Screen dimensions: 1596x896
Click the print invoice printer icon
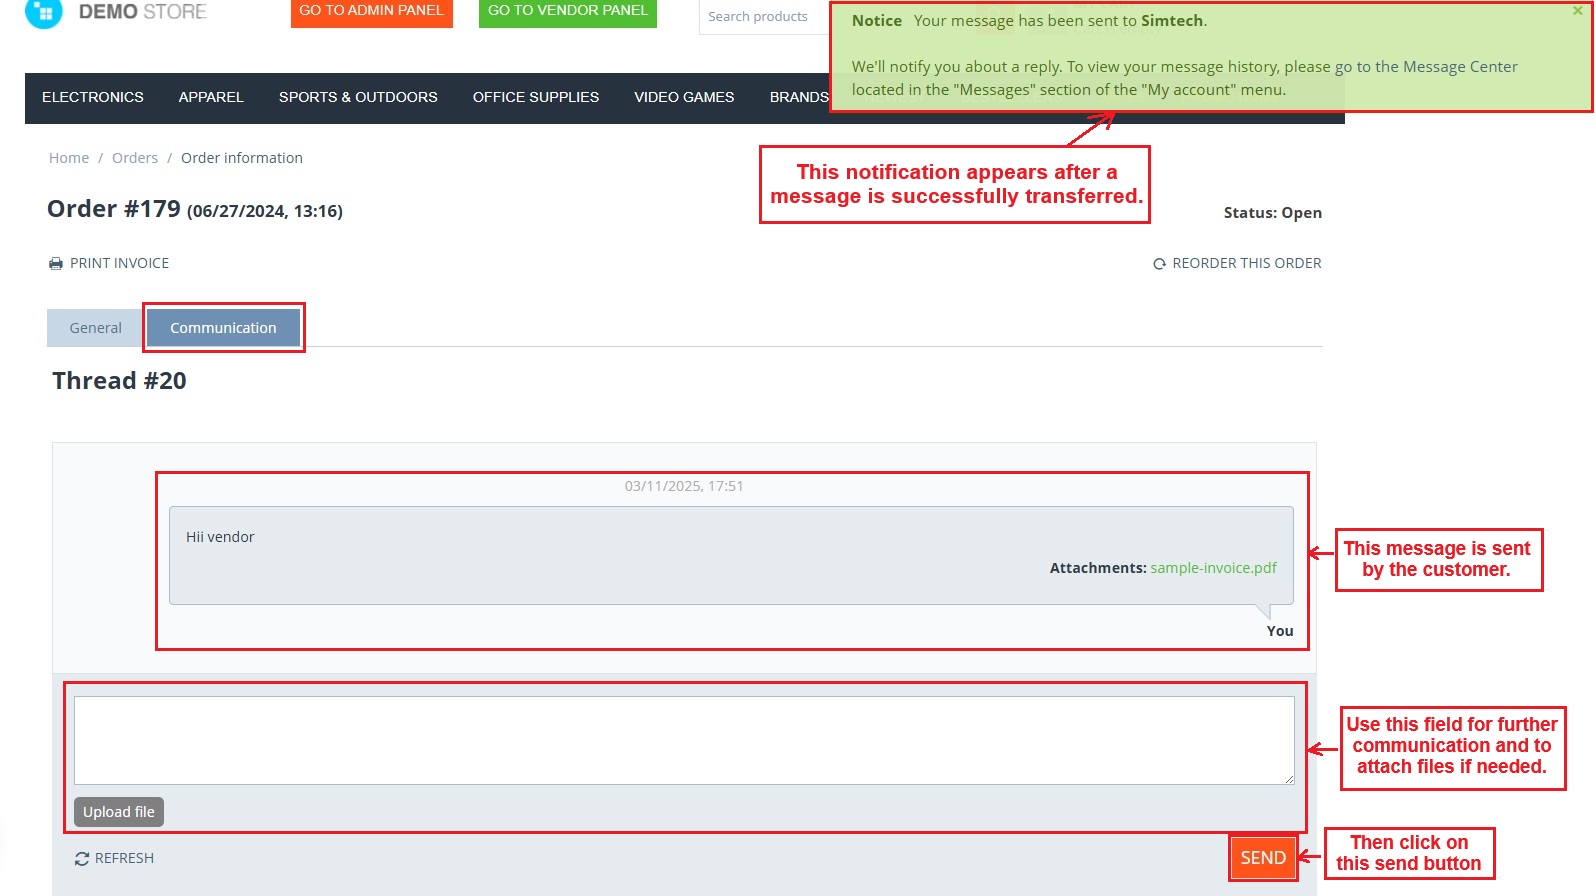pyautogui.click(x=56, y=264)
